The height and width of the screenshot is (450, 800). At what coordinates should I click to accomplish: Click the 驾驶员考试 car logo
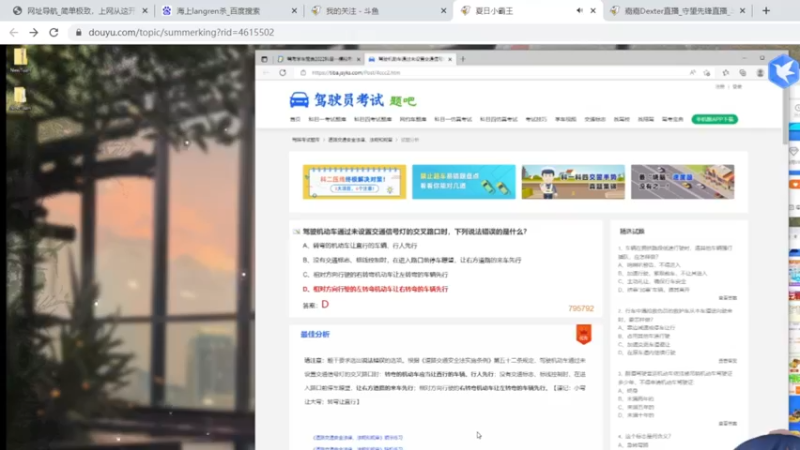(353, 100)
